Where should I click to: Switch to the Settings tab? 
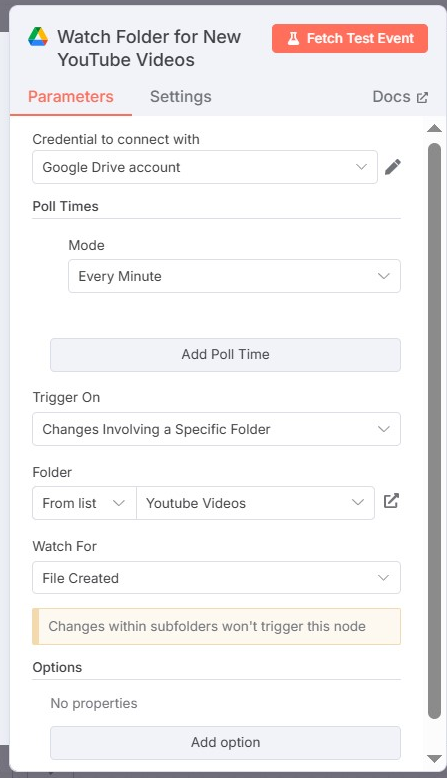(181, 97)
